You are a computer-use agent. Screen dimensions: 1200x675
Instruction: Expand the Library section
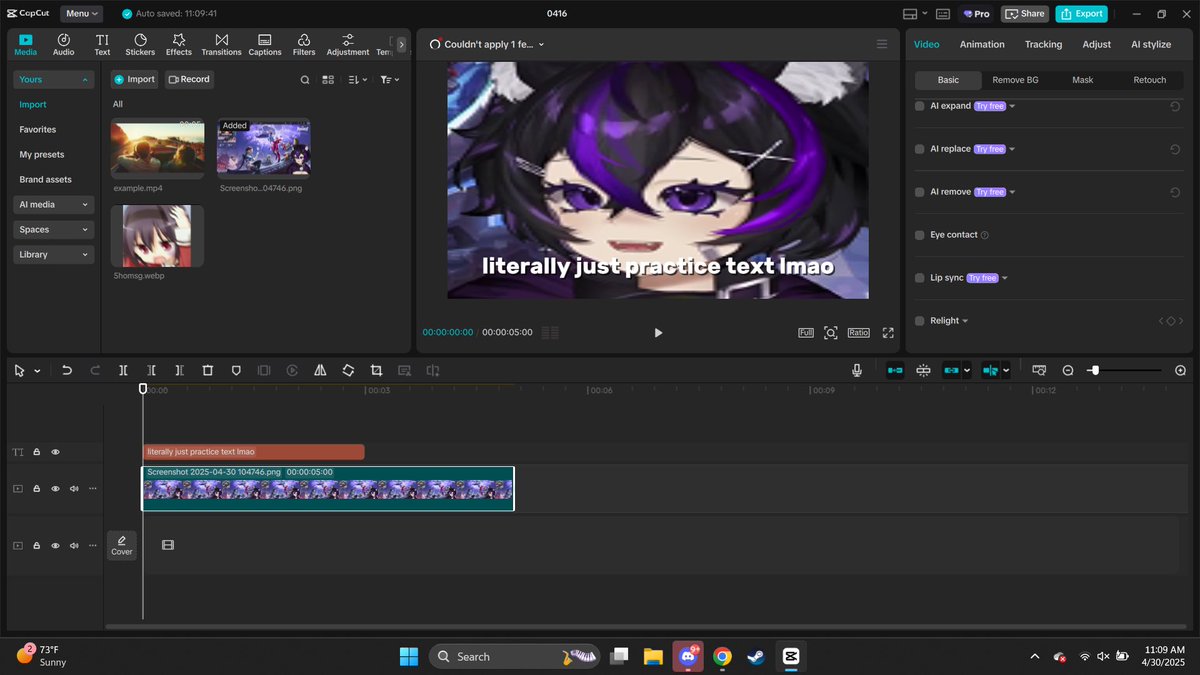click(x=54, y=254)
